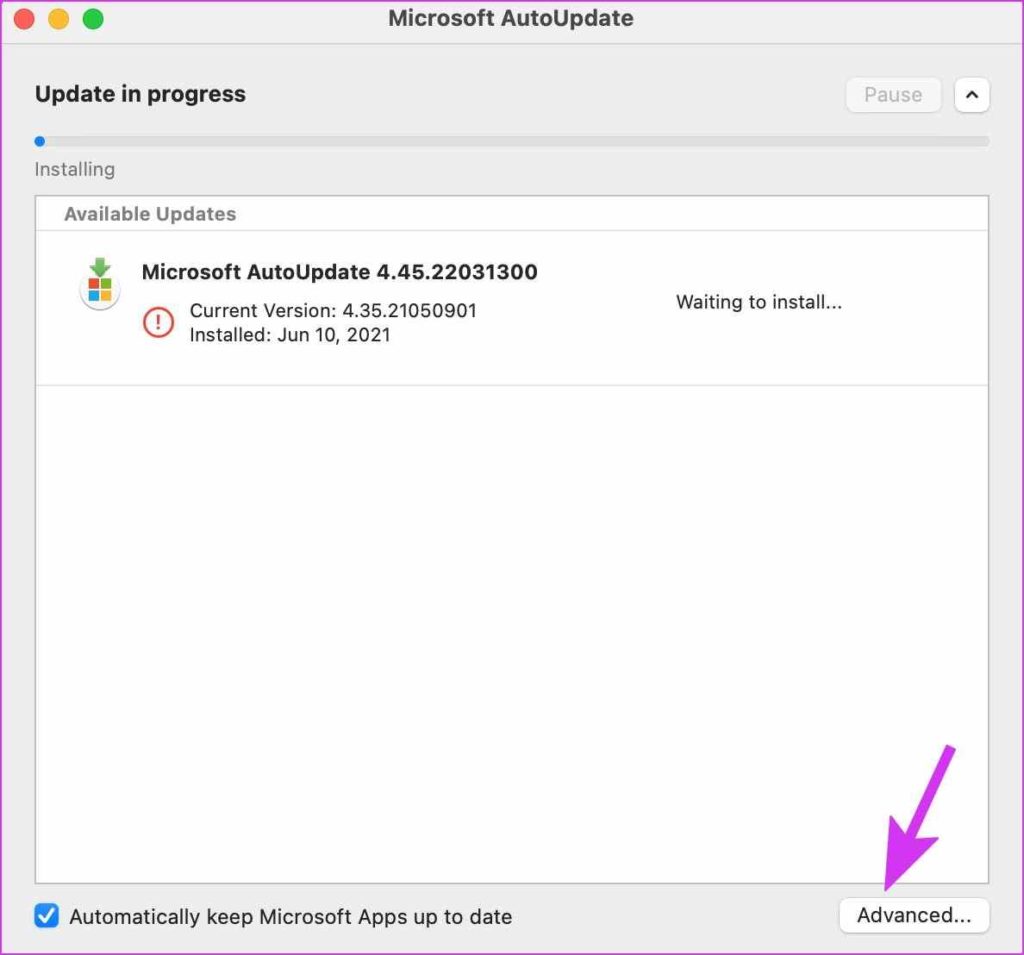Click the red exclamation warning icon
1024x955 pixels.
click(x=158, y=322)
